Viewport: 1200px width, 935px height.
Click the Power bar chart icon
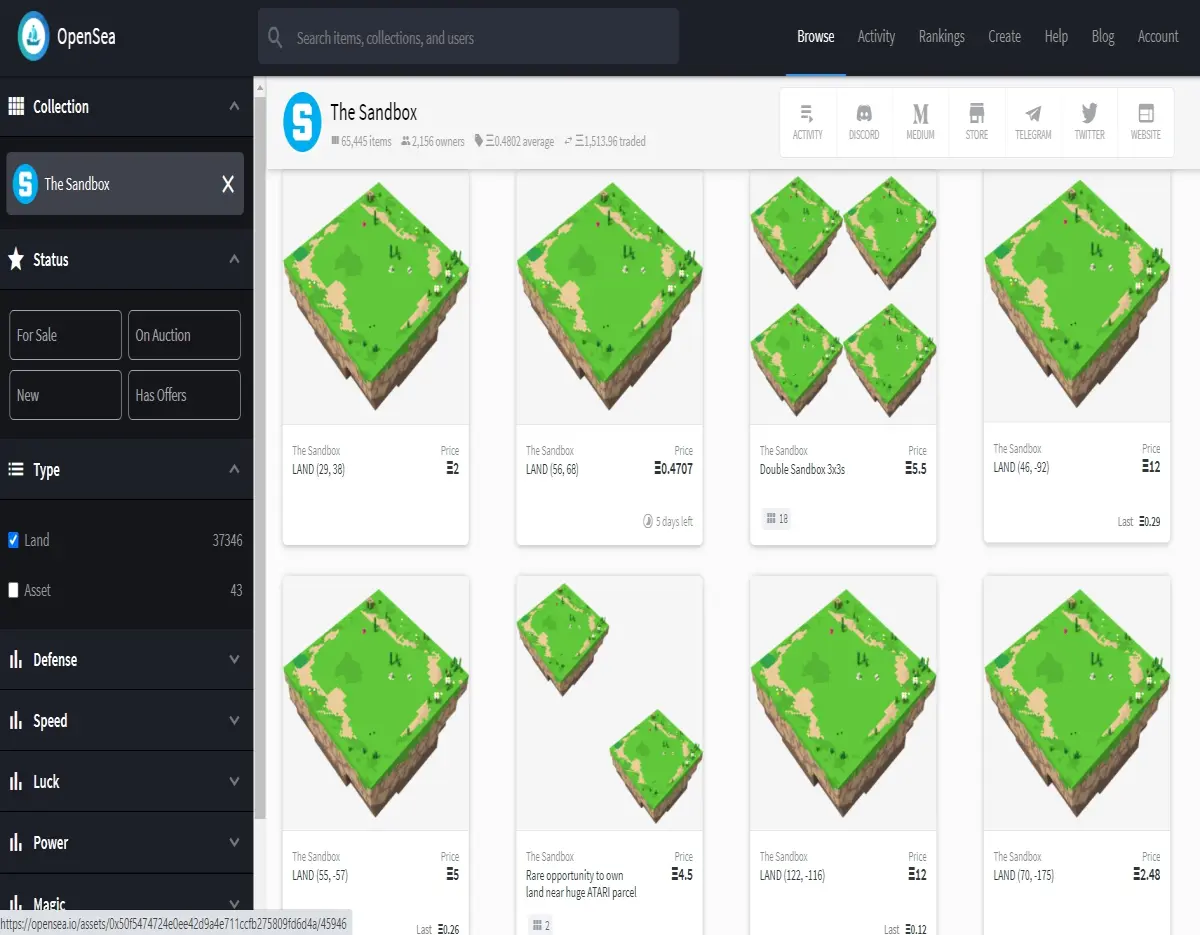tap(16, 843)
